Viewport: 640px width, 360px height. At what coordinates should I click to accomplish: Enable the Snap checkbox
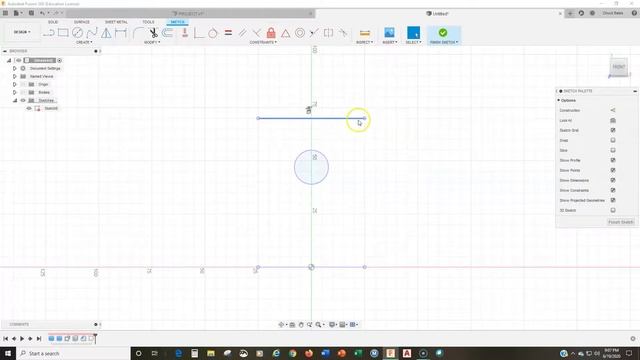click(613, 140)
